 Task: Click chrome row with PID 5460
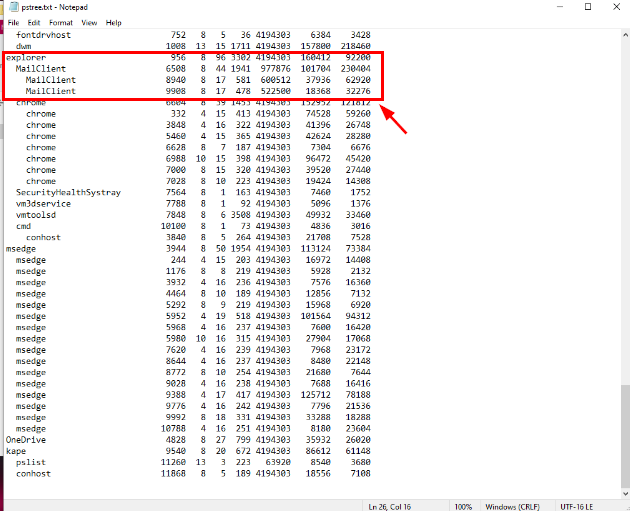coord(198,136)
